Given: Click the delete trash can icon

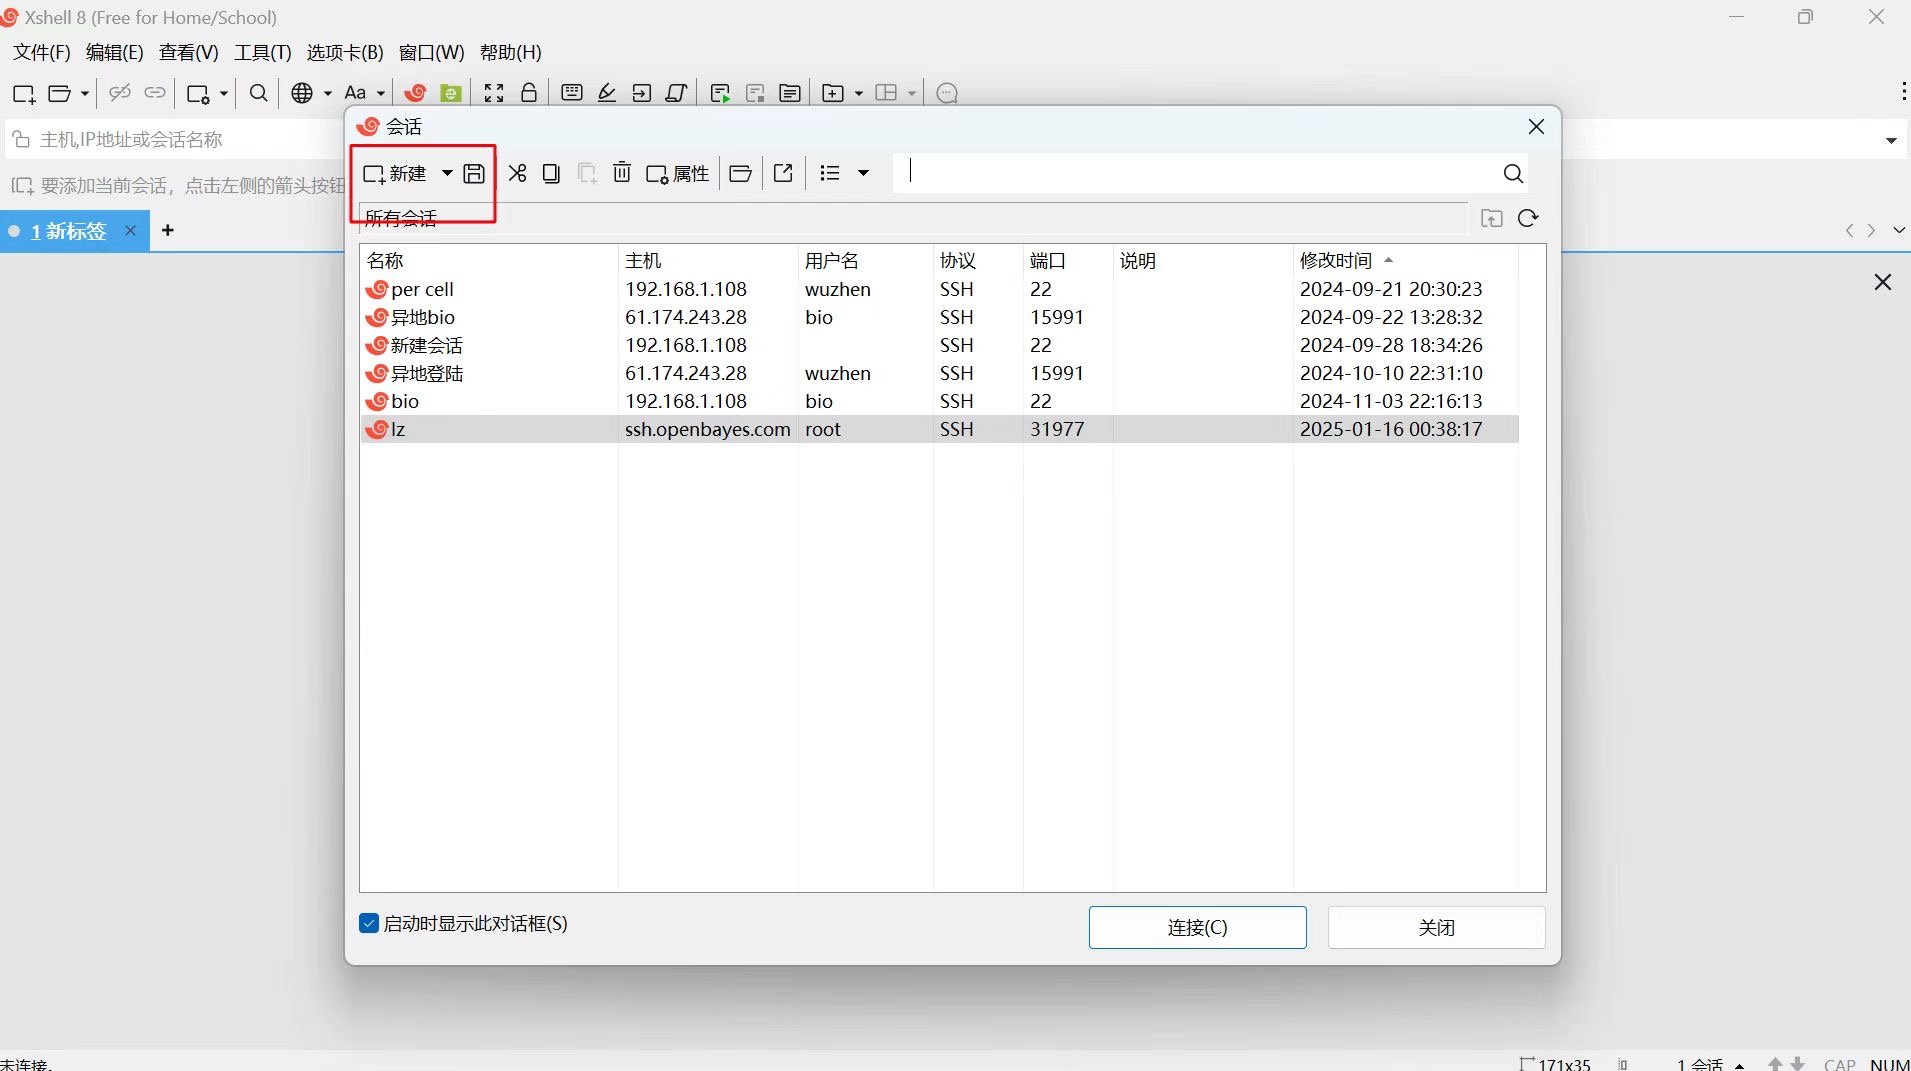Looking at the screenshot, I should [622, 173].
